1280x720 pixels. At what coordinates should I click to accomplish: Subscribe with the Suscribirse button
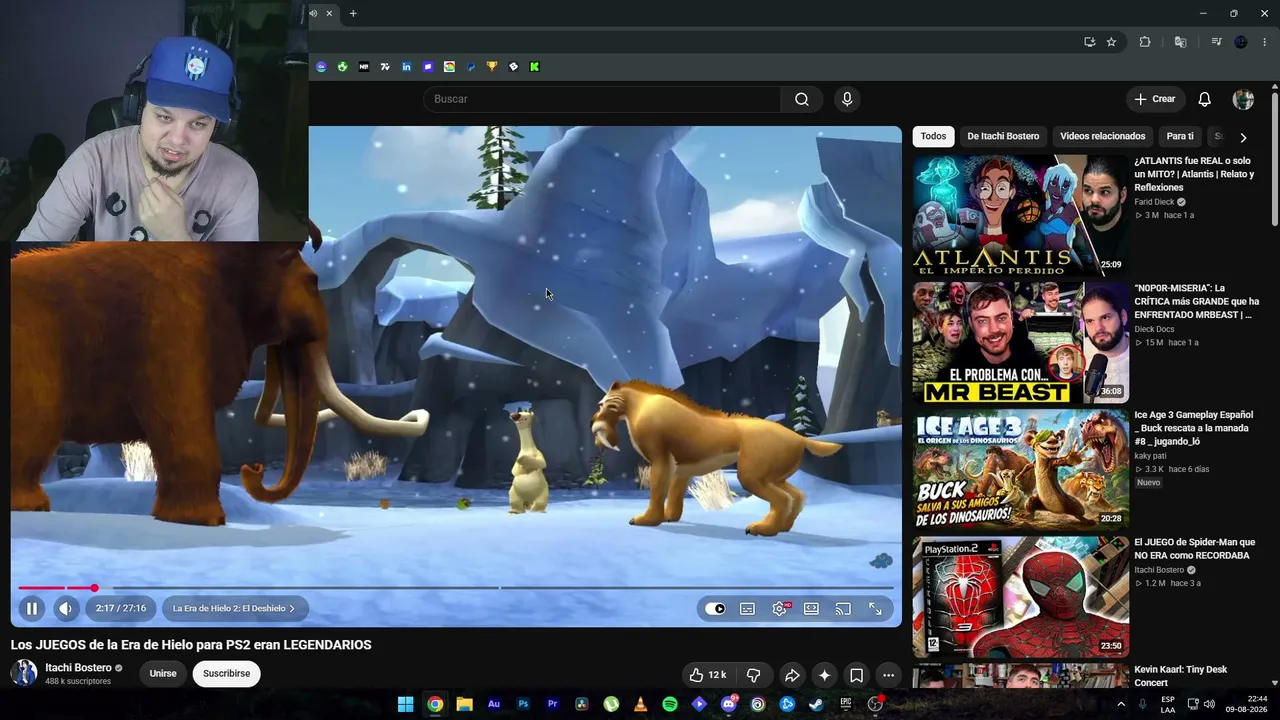tap(226, 674)
